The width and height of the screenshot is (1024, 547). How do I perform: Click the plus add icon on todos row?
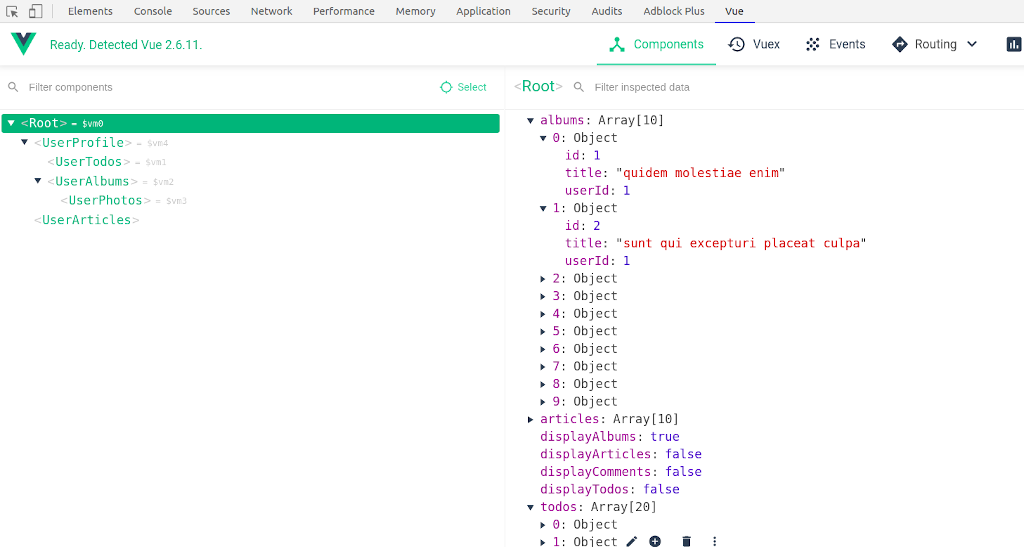[x=655, y=541]
